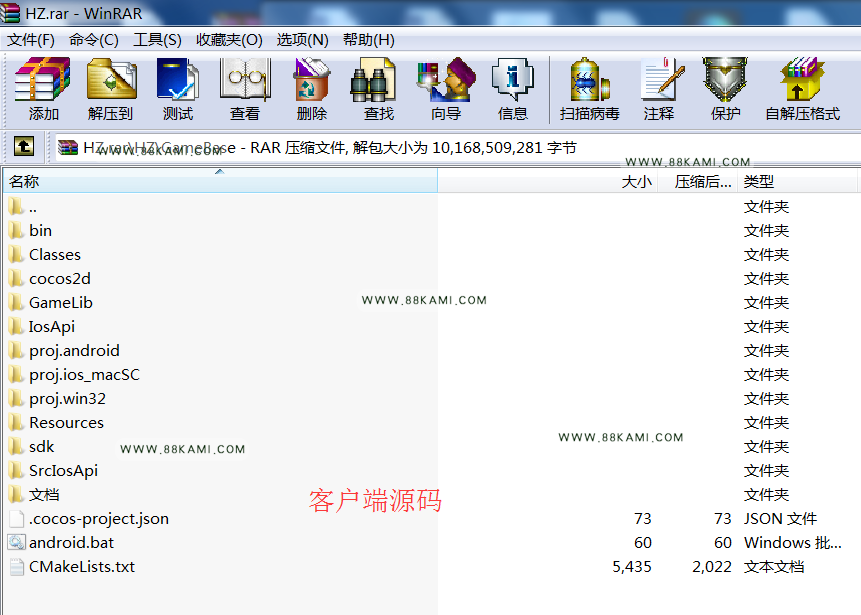Sort by Type (类型) column header
Viewport: 861px width, 615px height.
(x=797, y=181)
